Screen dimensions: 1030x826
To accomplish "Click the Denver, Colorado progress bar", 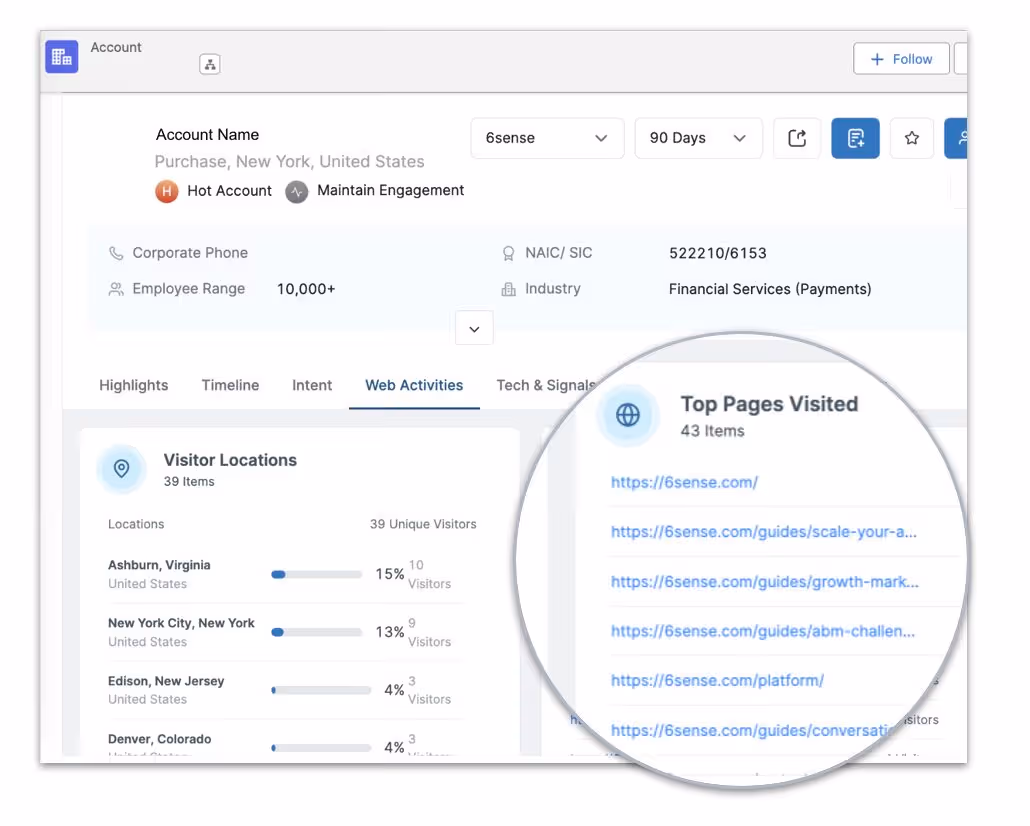I will [321, 748].
